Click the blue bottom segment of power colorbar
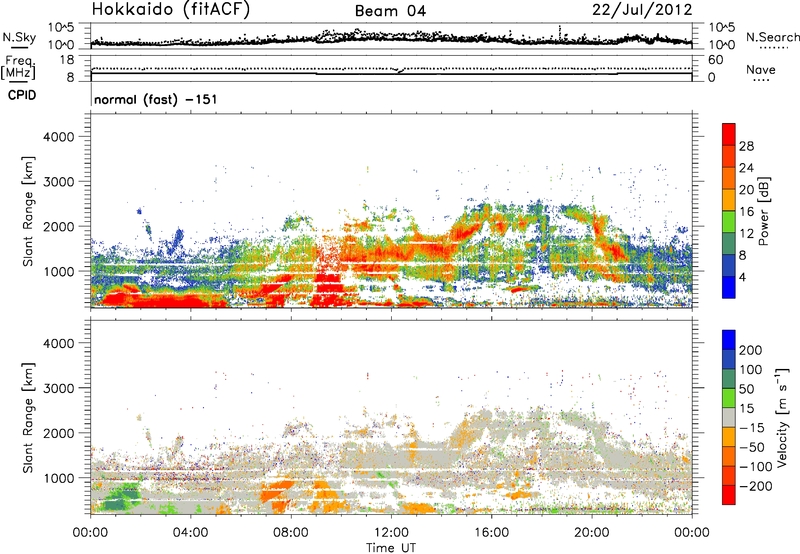 (729, 287)
